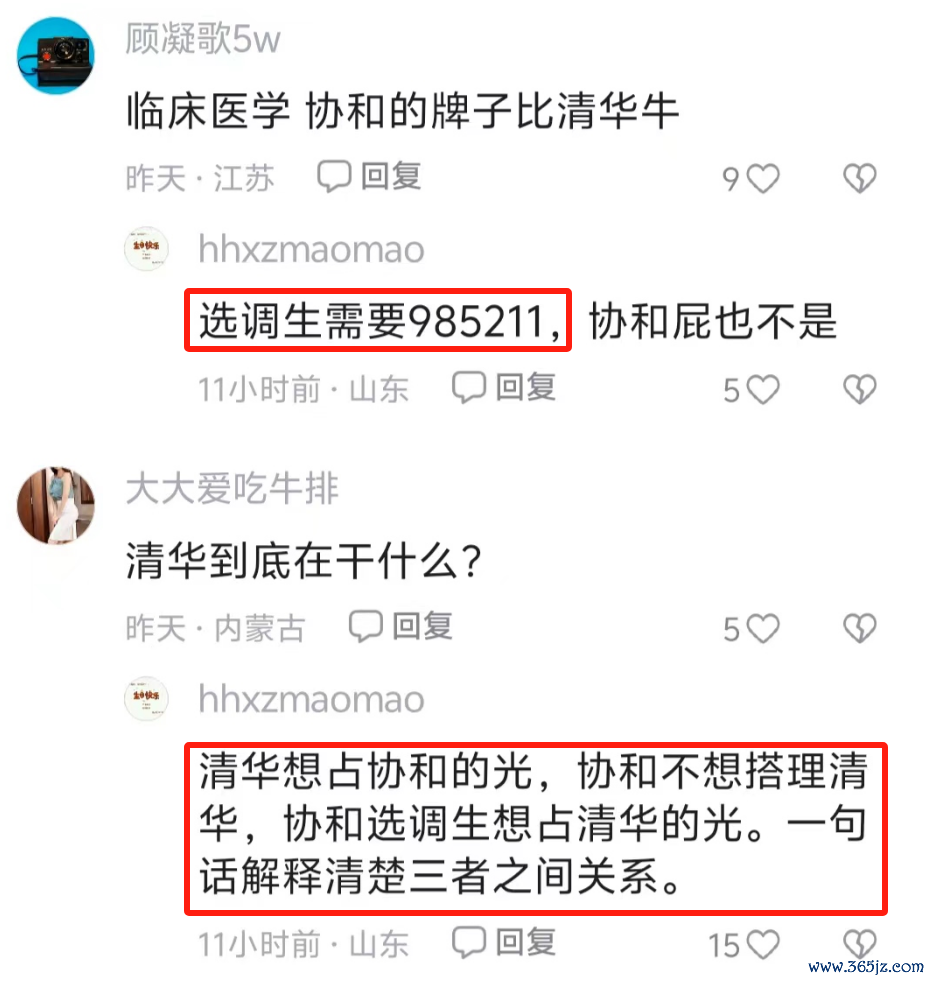
Task: Like the reply with 15 likes
Action: 763,944
